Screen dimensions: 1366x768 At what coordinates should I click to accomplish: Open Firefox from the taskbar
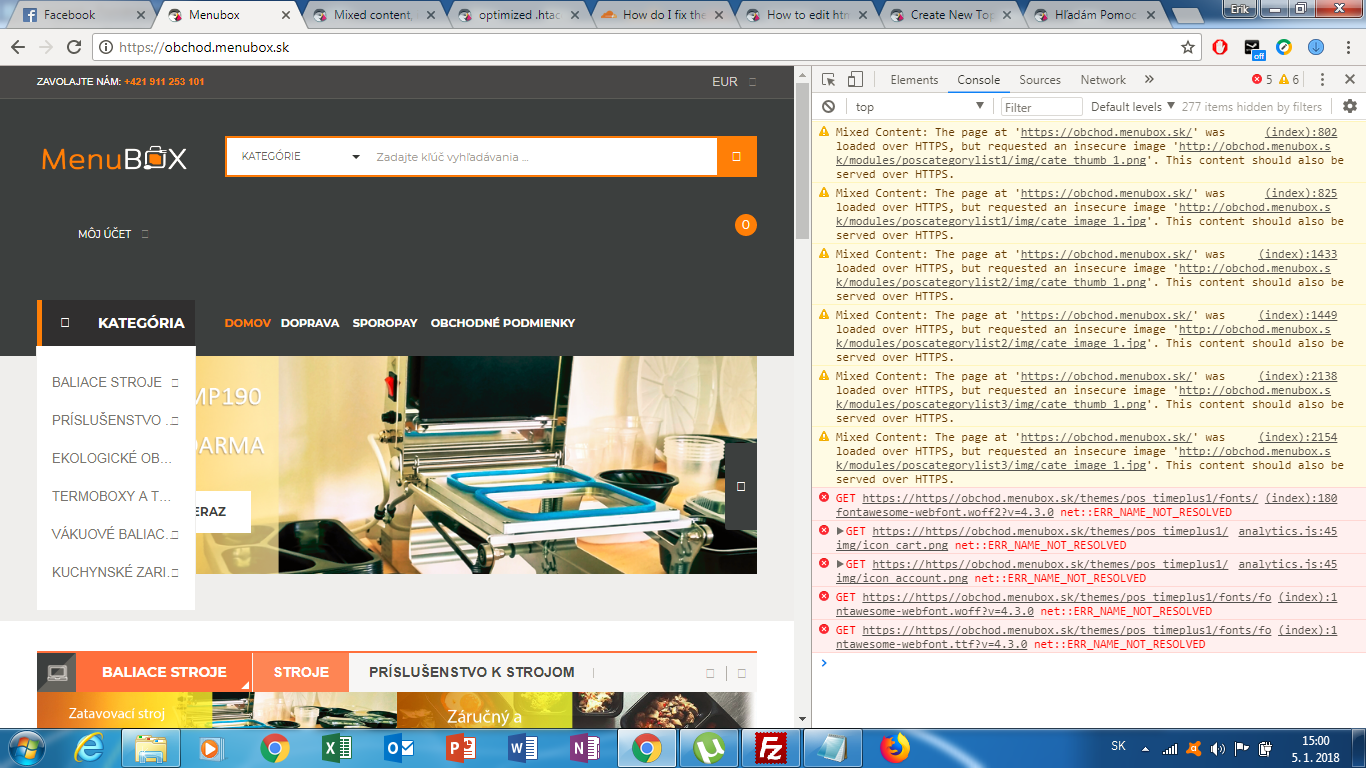[895, 748]
